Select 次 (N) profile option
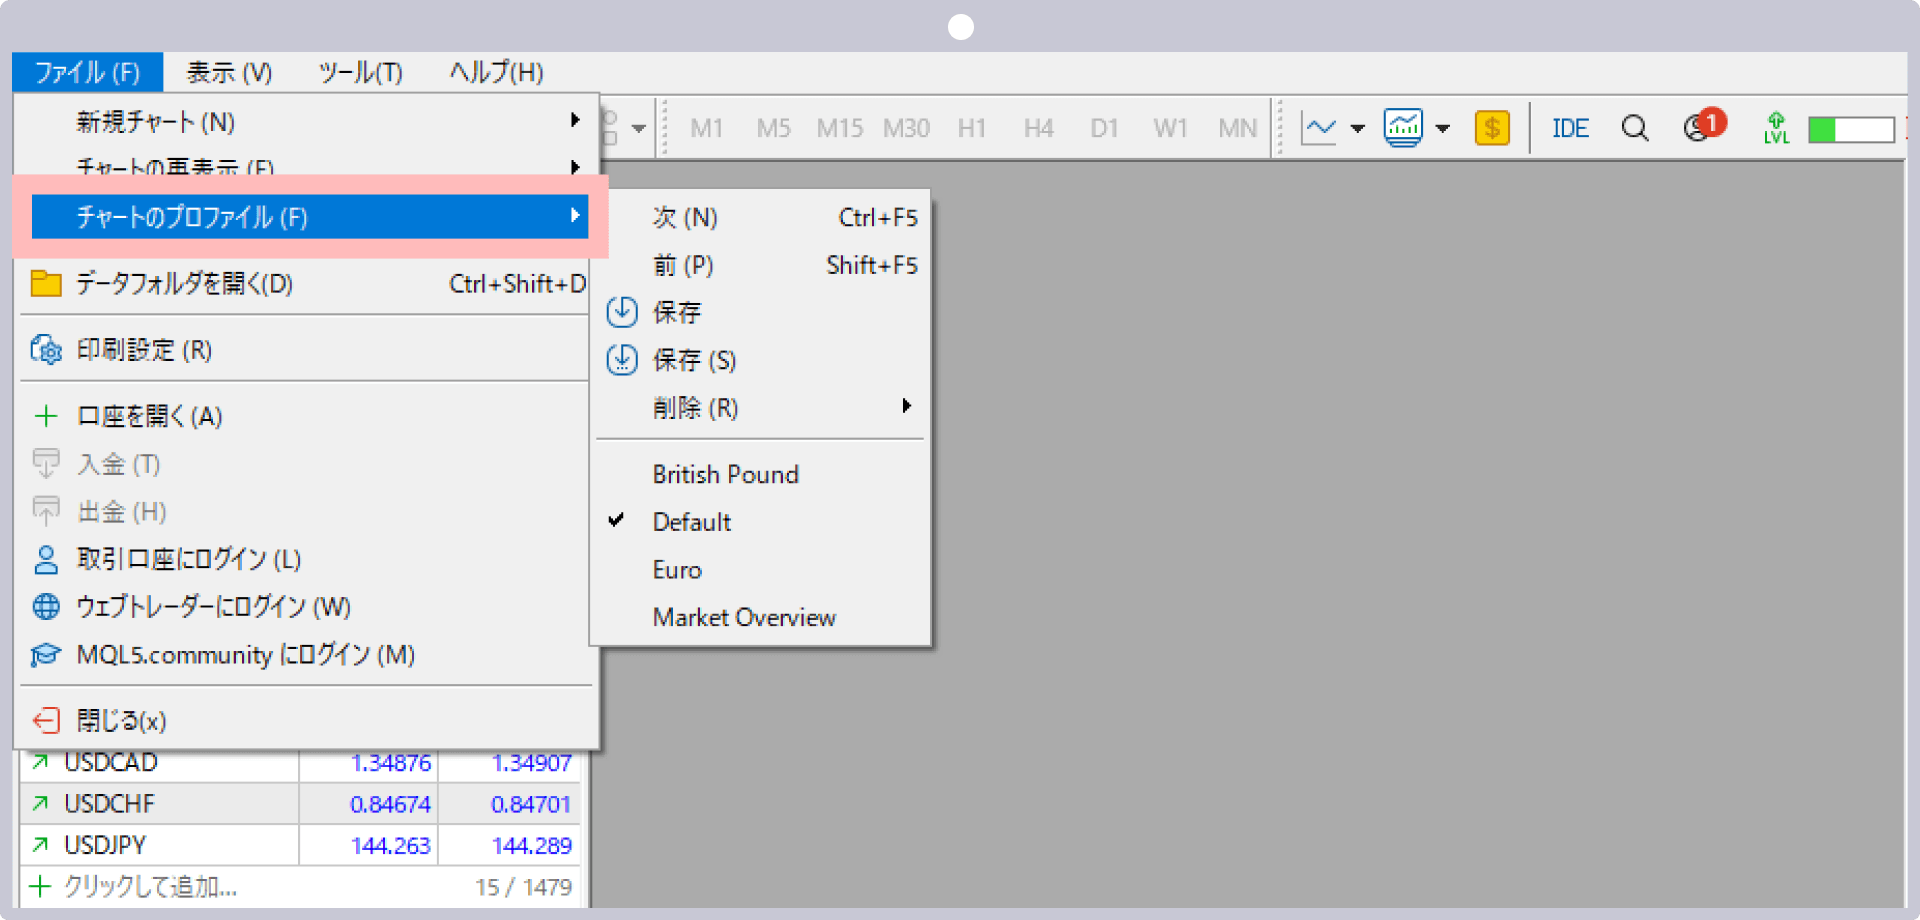Image resolution: width=1920 pixels, height=920 pixels. click(x=762, y=217)
